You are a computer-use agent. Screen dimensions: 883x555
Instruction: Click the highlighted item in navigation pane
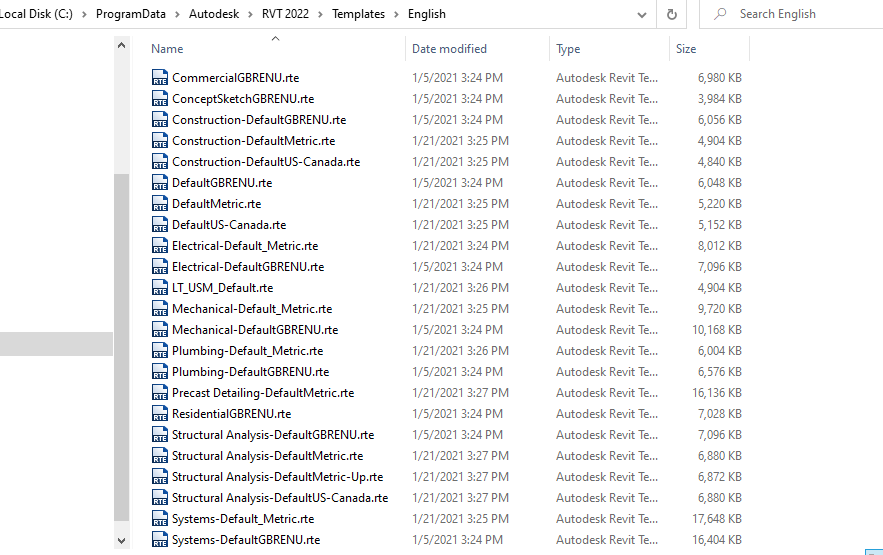click(x=56, y=344)
